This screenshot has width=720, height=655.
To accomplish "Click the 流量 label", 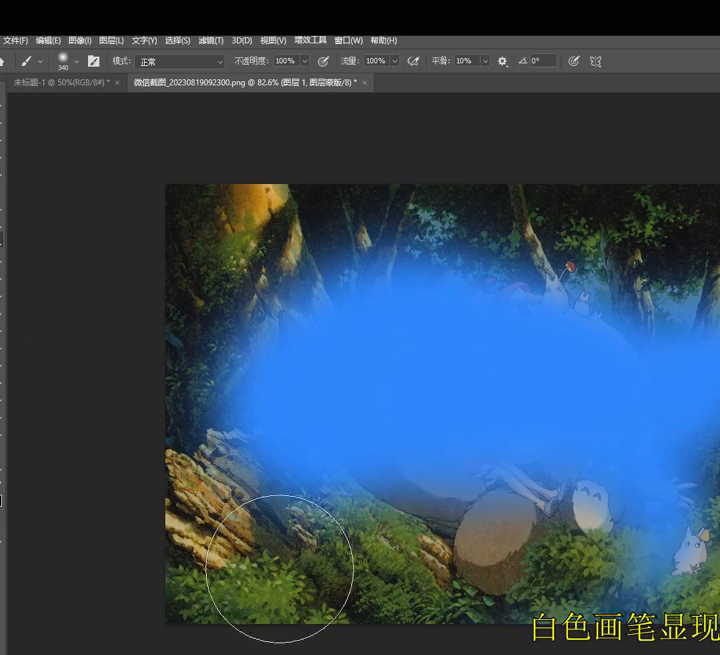I will (x=351, y=61).
